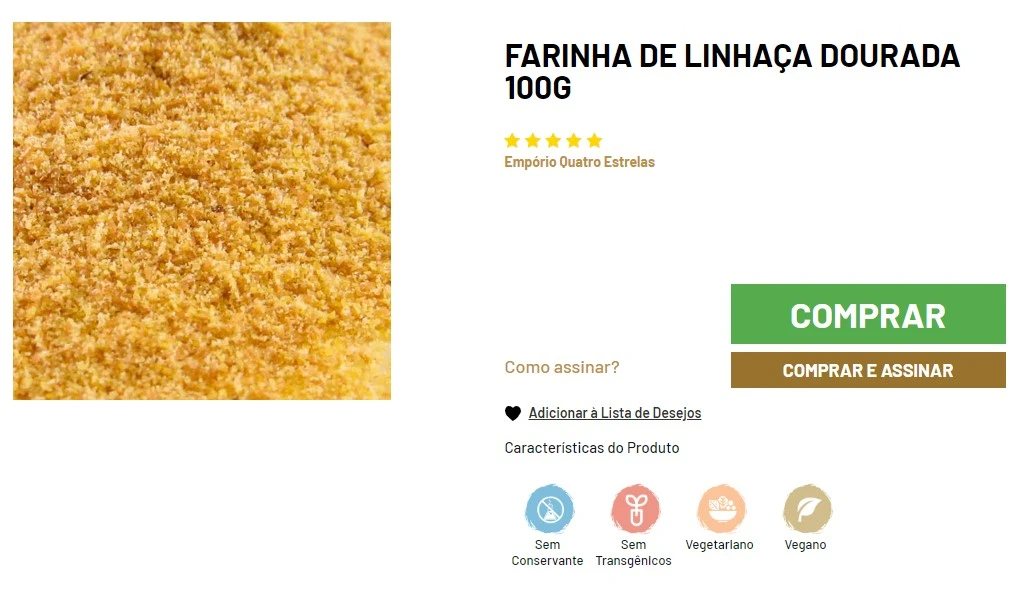Open the Como assinar? link

point(562,367)
